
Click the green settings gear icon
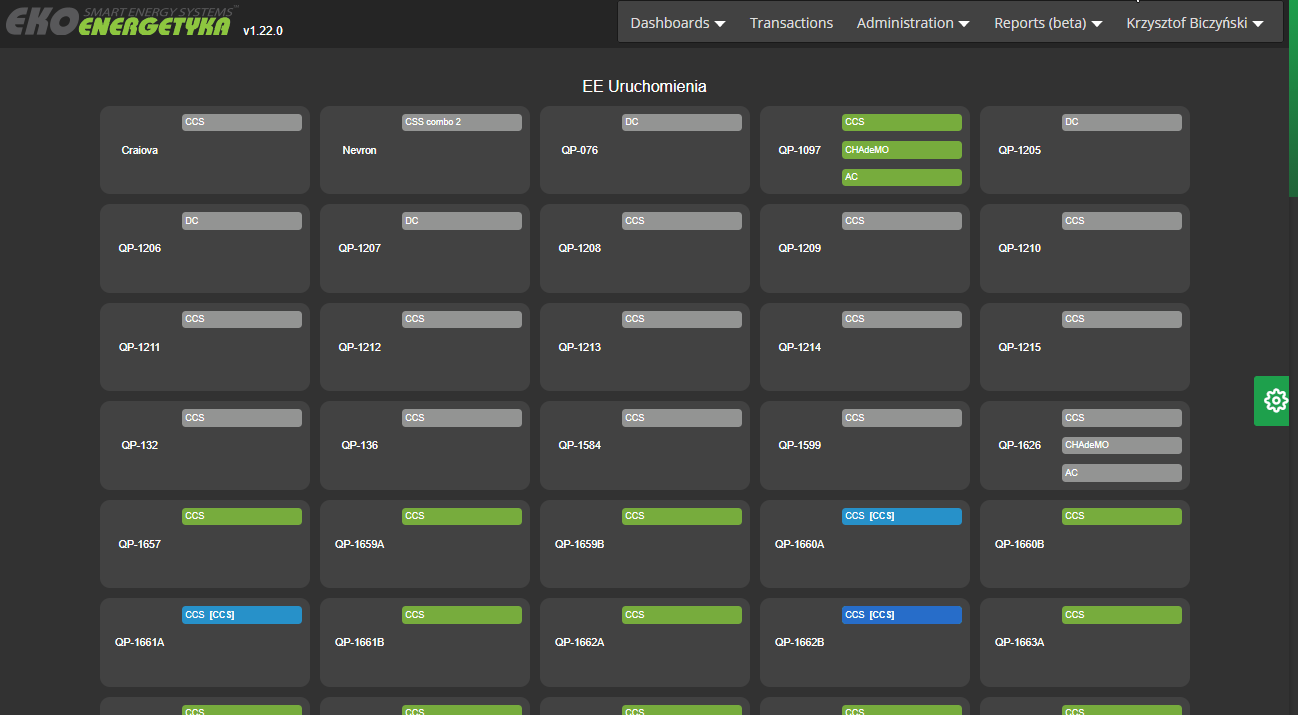click(1275, 401)
